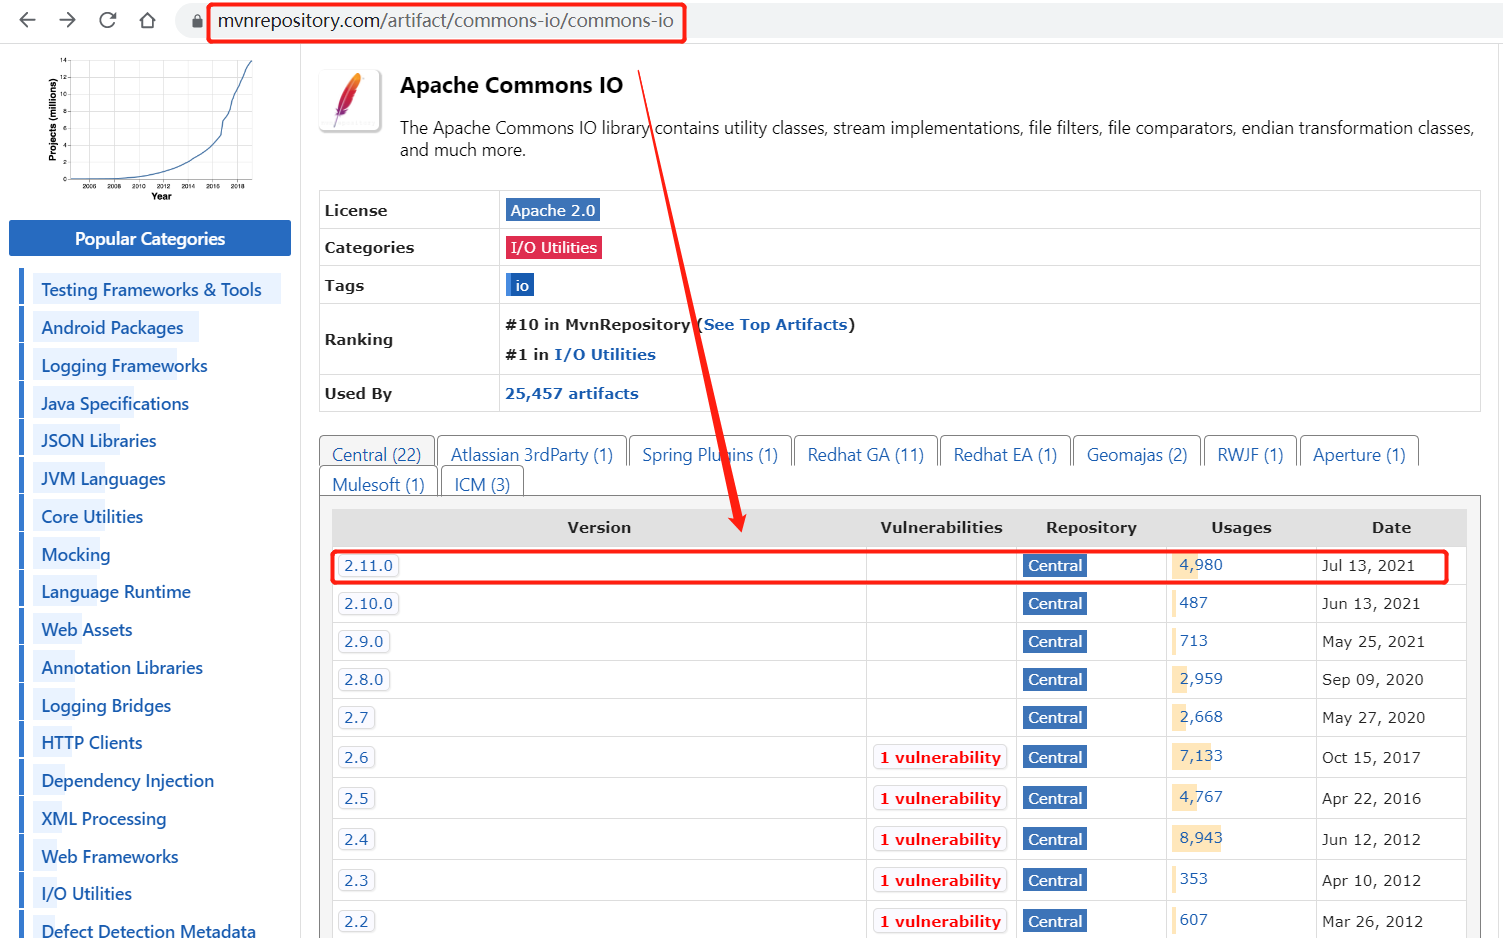Reload the current page
Screen dimensions: 1503x938
click(107, 20)
